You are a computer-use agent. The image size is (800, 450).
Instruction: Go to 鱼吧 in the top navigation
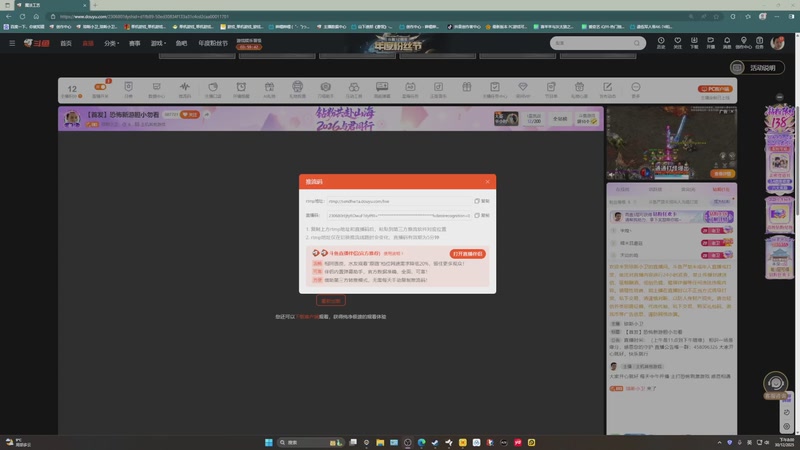point(181,43)
